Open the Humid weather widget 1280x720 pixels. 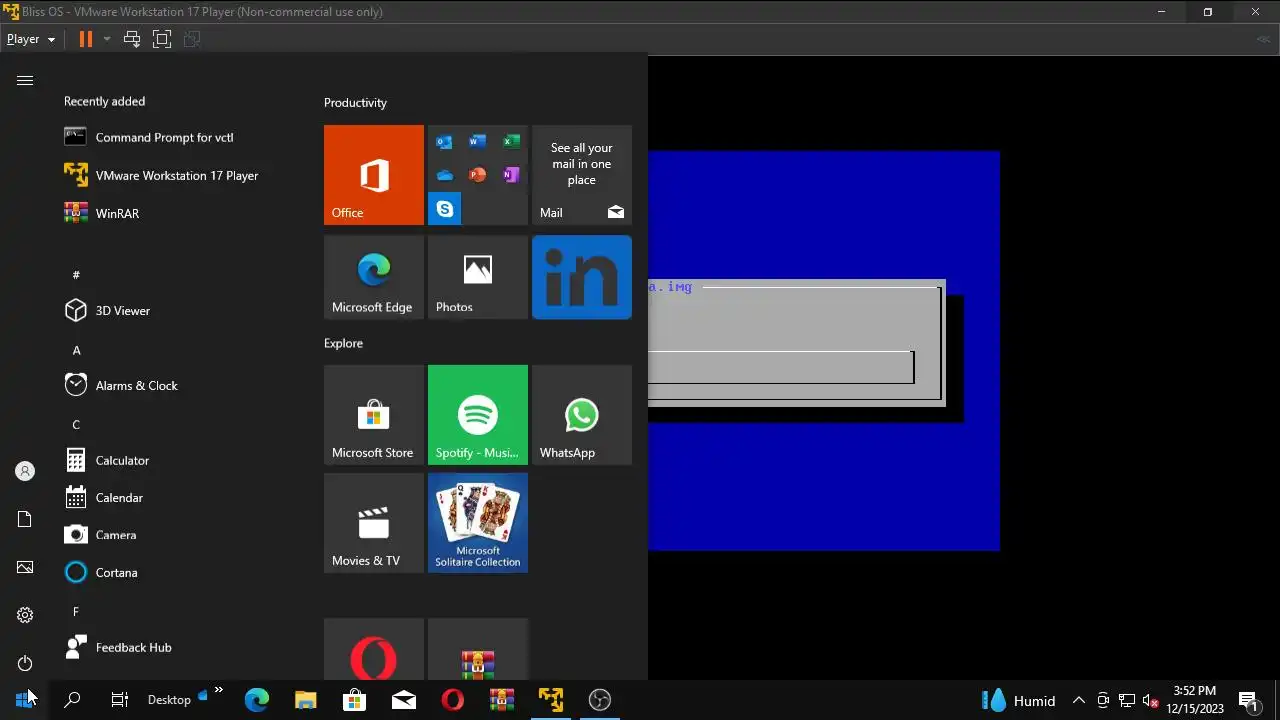1019,700
